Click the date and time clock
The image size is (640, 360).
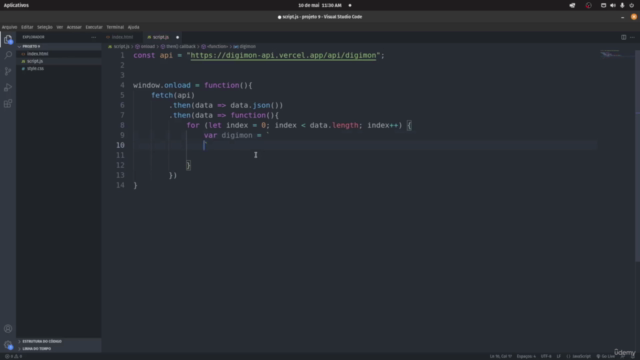click(x=320, y=5)
